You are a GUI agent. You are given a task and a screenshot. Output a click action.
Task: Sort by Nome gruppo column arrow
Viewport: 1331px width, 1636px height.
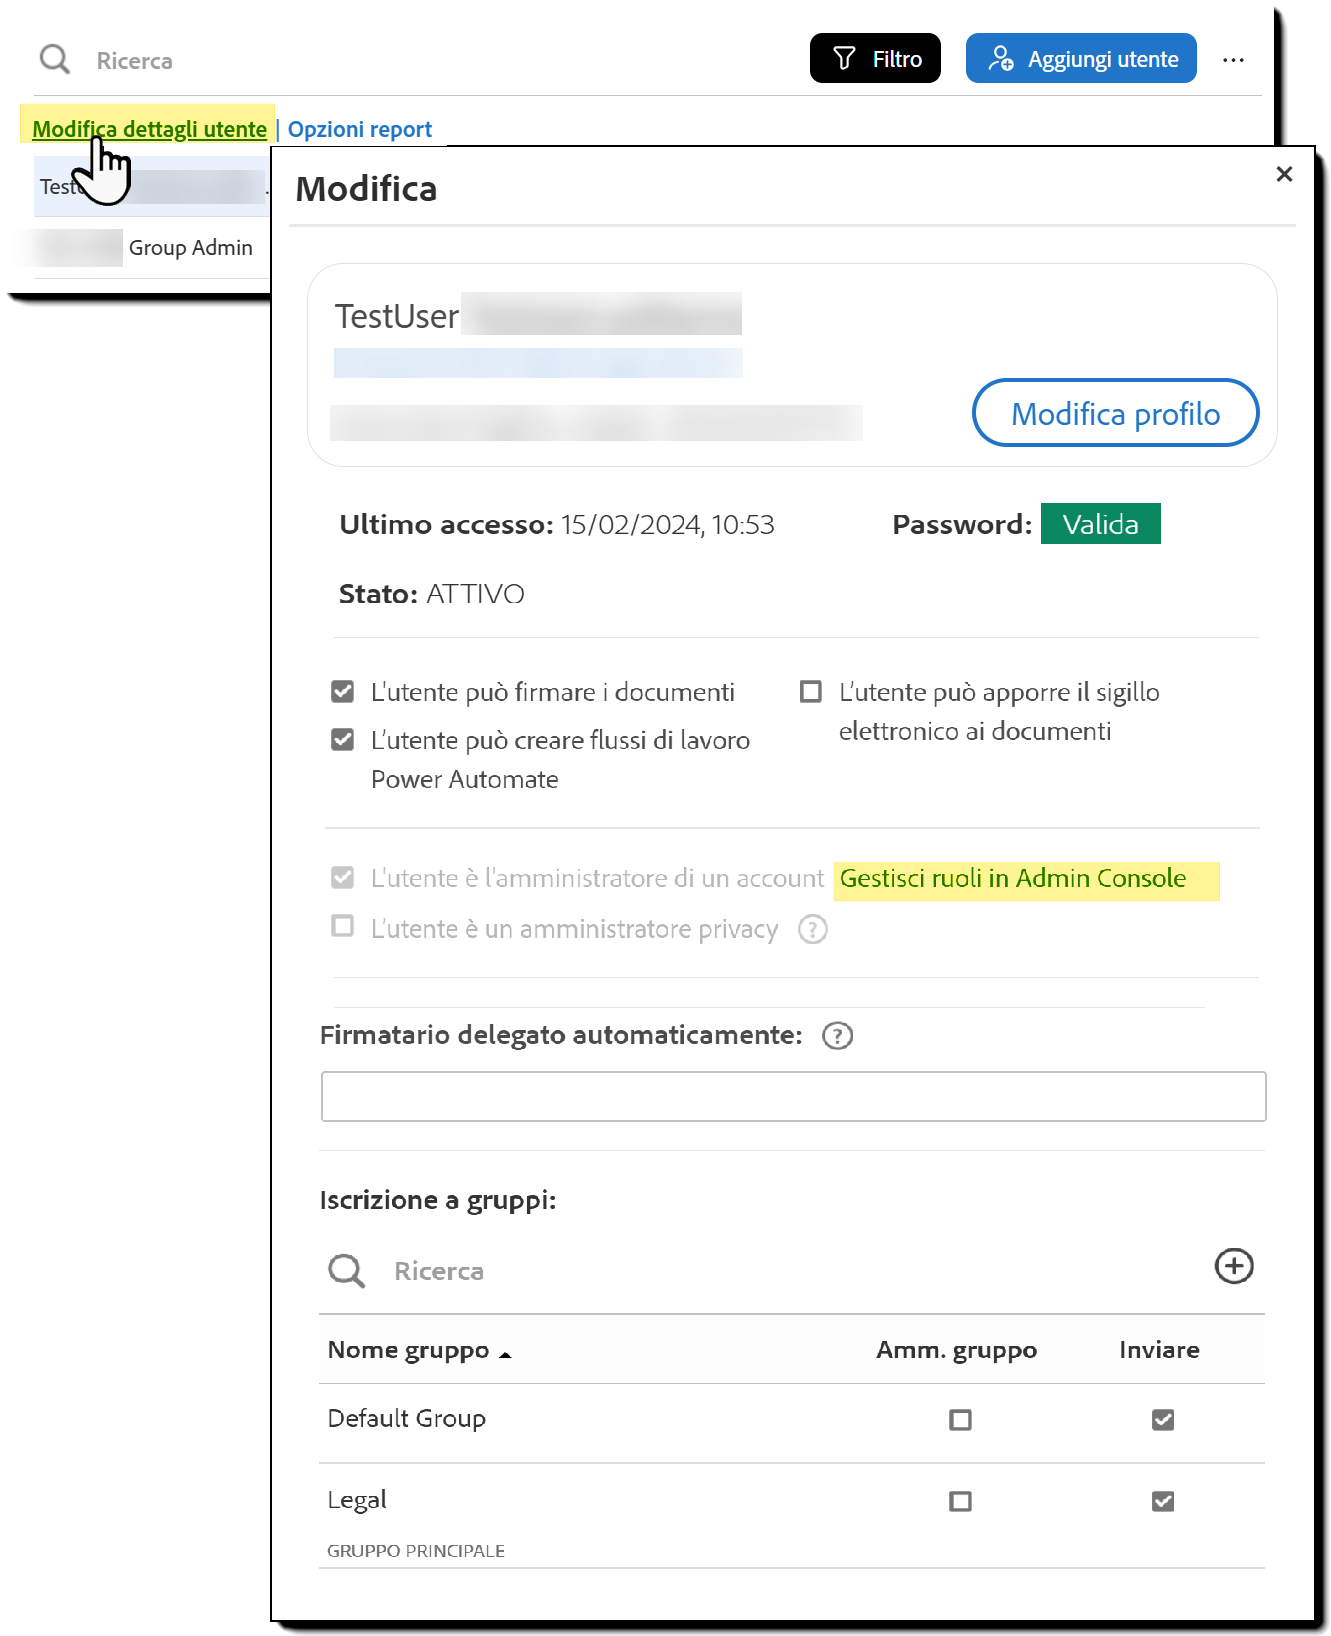click(505, 1355)
